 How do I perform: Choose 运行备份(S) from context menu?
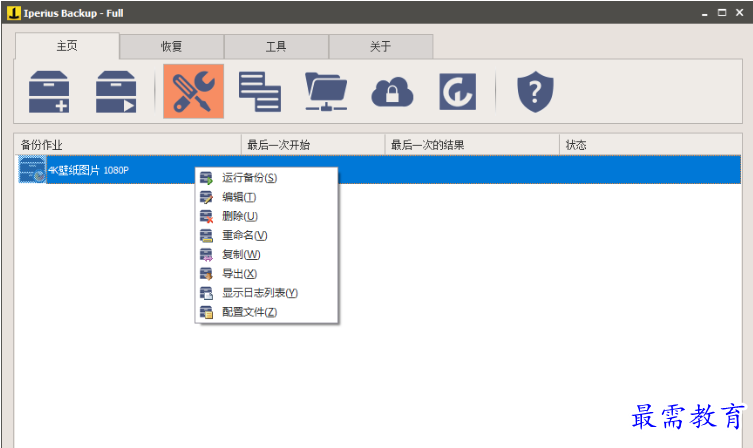pyautogui.click(x=267, y=178)
